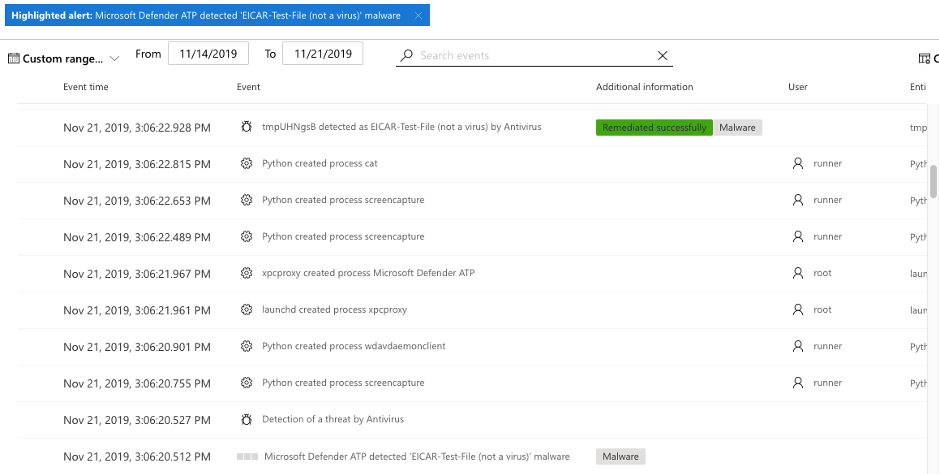Sort by the Event time column
Image resolution: width=939 pixels, height=474 pixels.
click(x=86, y=87)
